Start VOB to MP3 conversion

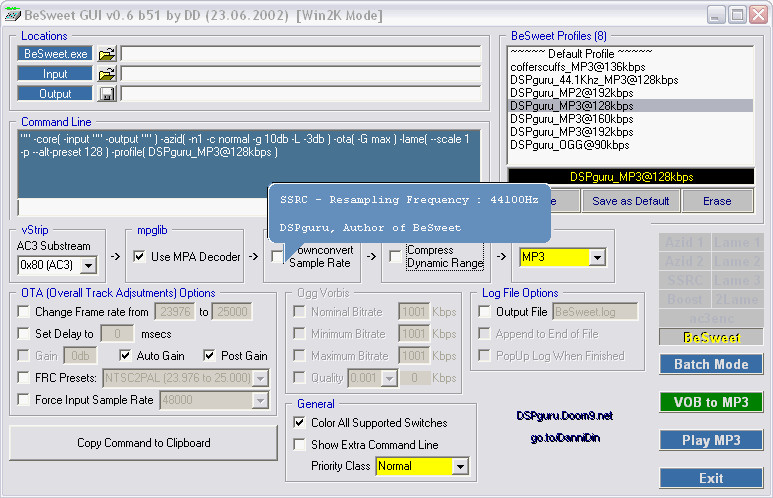coord(711,402)
